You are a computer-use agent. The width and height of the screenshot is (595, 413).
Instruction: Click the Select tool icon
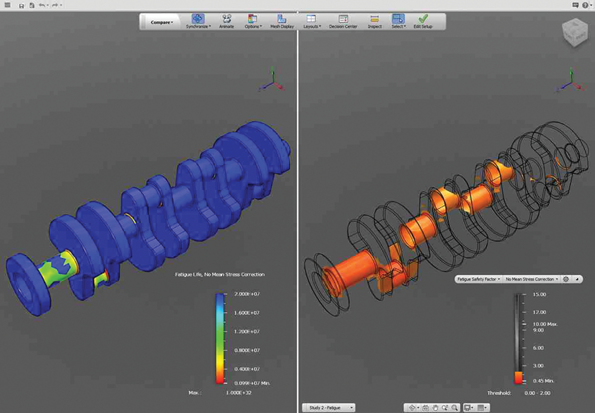(398, 19)
